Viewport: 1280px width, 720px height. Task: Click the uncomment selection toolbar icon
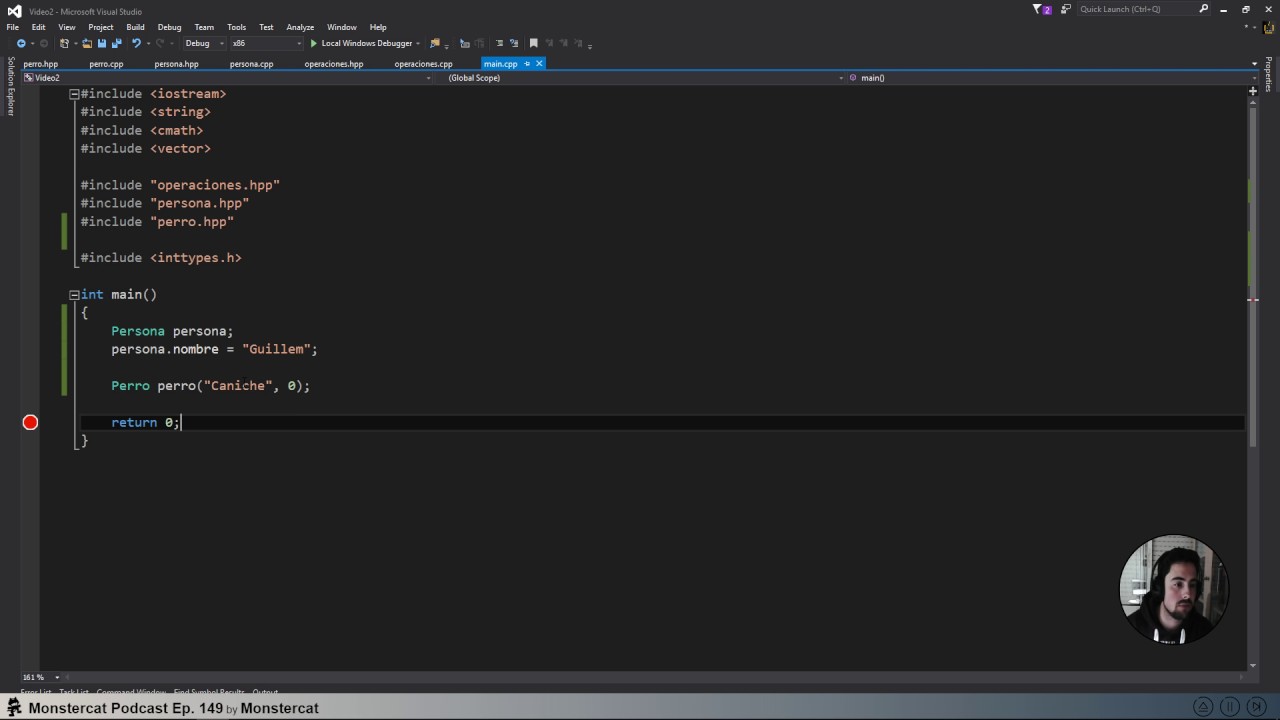(514, 43)
